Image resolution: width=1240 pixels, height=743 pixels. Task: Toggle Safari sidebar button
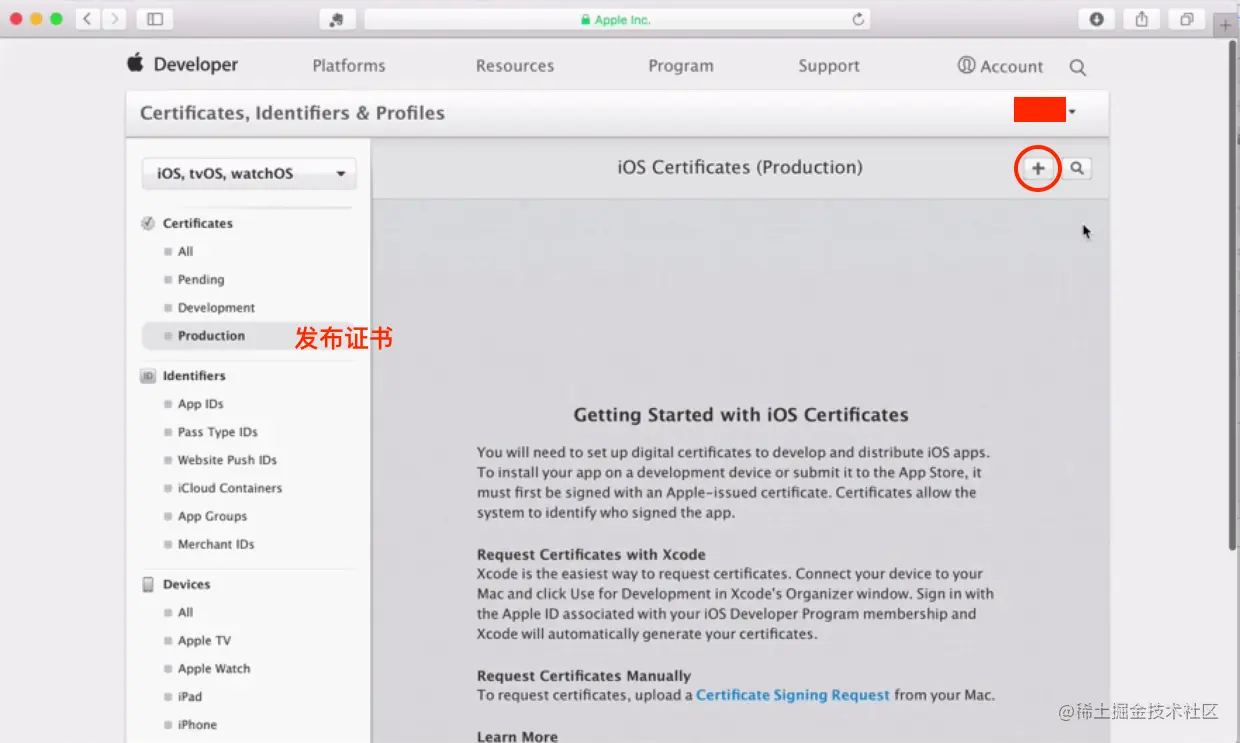pos(155,19)
